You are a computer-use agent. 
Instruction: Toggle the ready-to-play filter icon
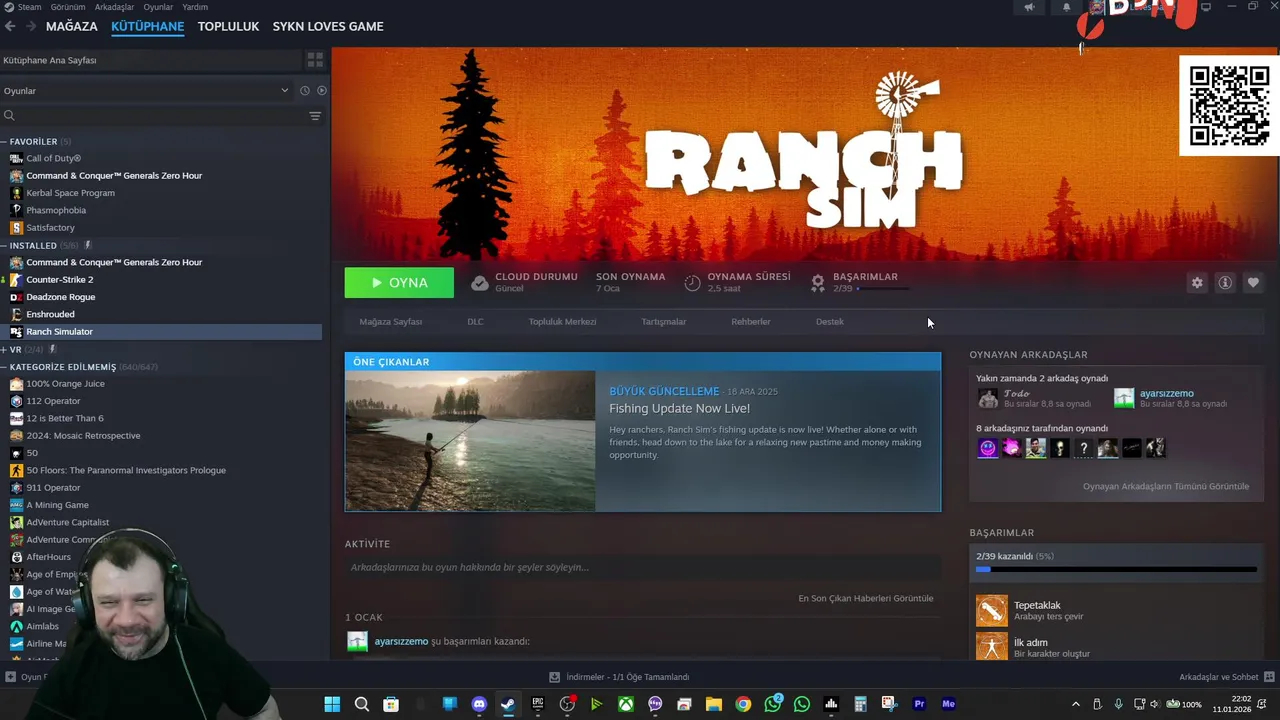tap(322, 90)
